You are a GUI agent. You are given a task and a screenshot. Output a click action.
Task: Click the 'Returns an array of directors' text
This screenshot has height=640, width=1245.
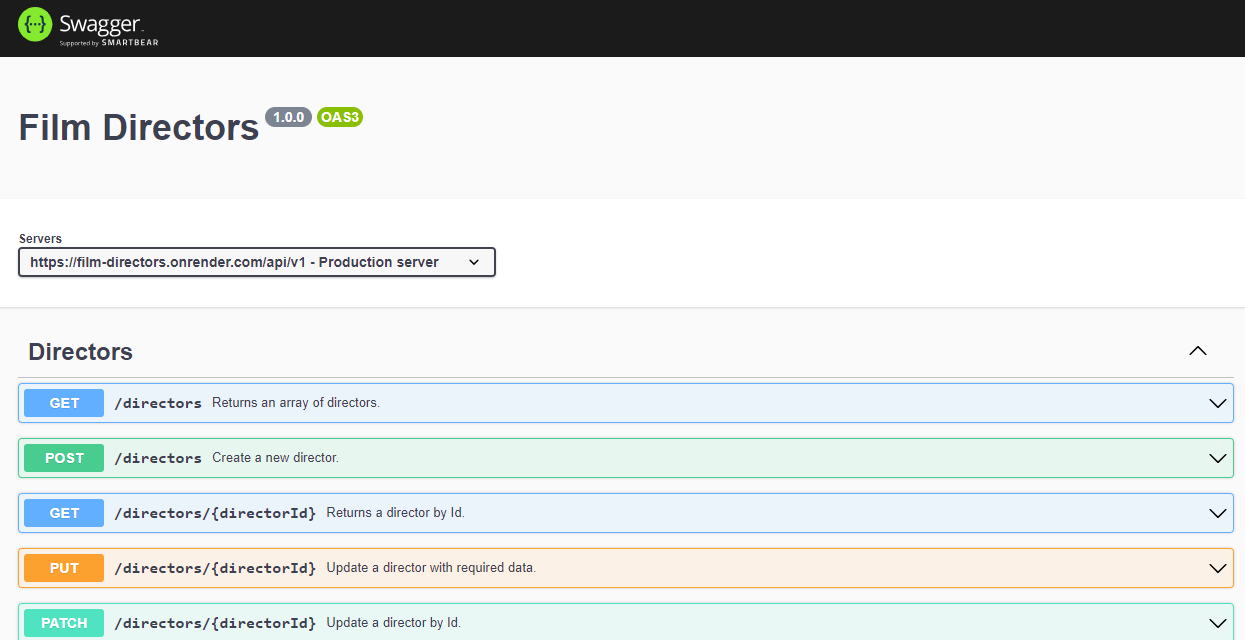(x=295, y=403)
